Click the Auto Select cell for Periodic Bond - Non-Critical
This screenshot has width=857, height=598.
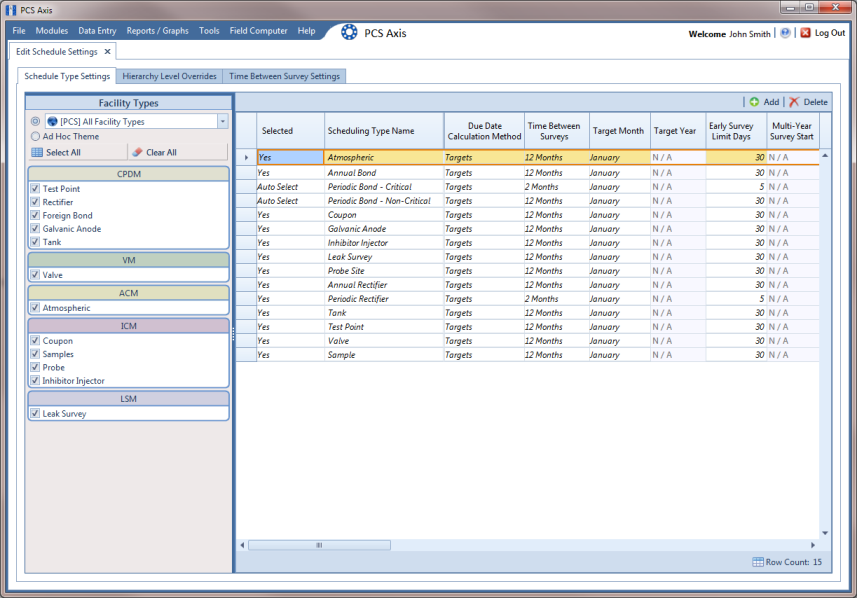pos(290,201)
